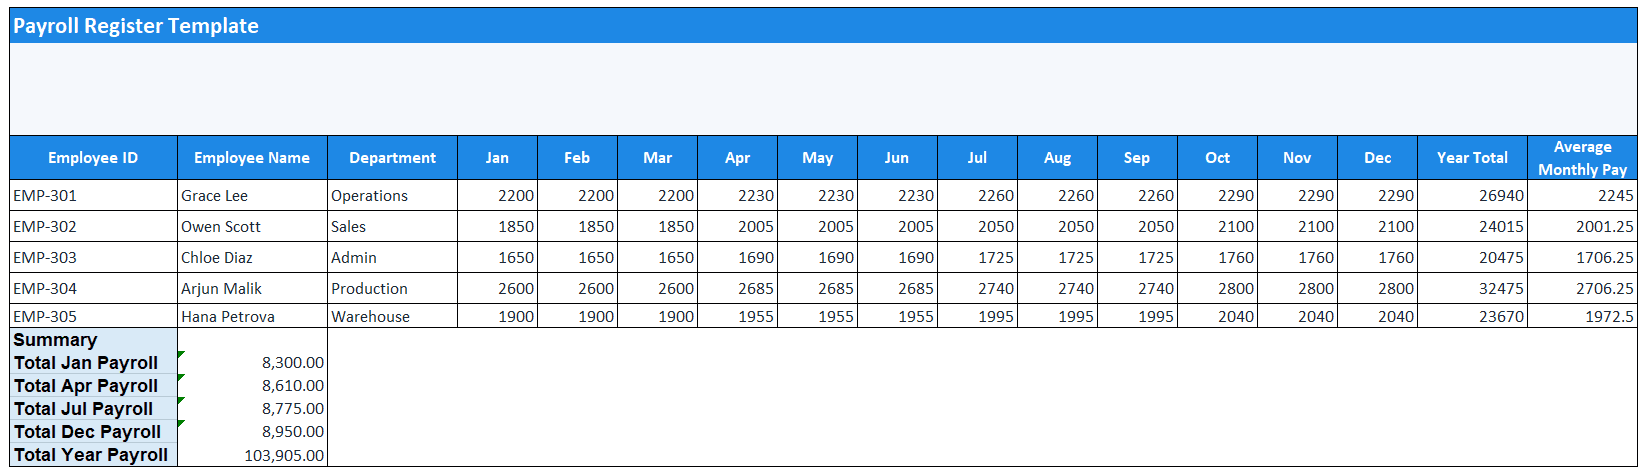Select average monthly pay 2245
This screenshot has height=476, width=1641.
coord(1582,195)
